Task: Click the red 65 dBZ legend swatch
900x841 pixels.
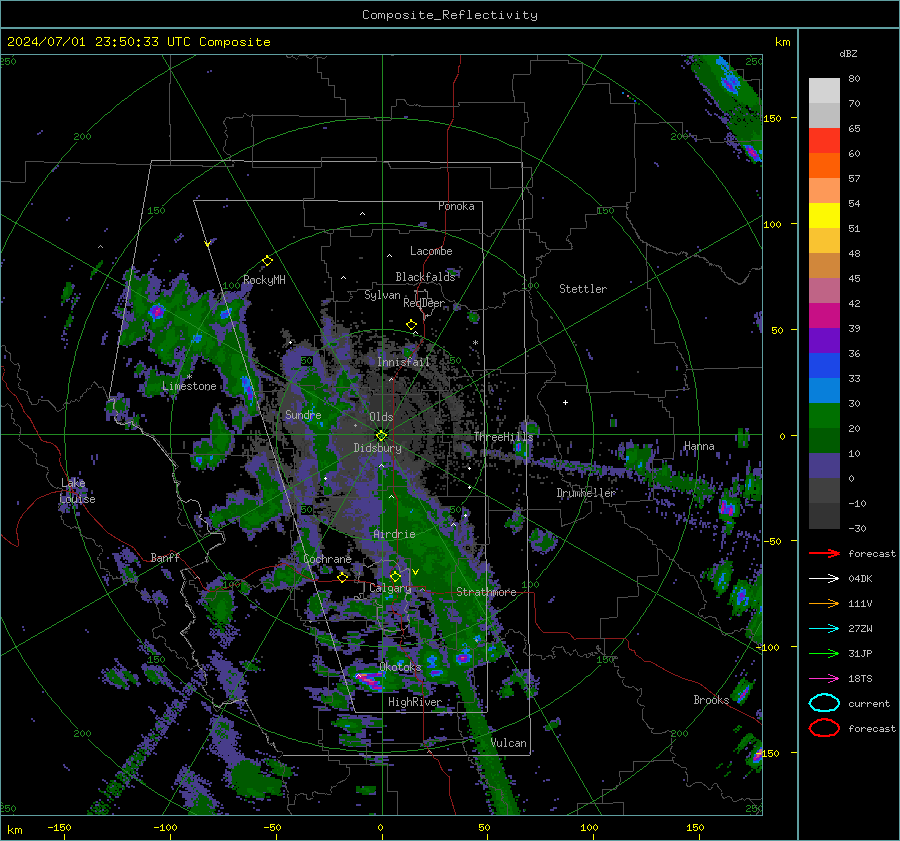Action: [x=824, y=140]
